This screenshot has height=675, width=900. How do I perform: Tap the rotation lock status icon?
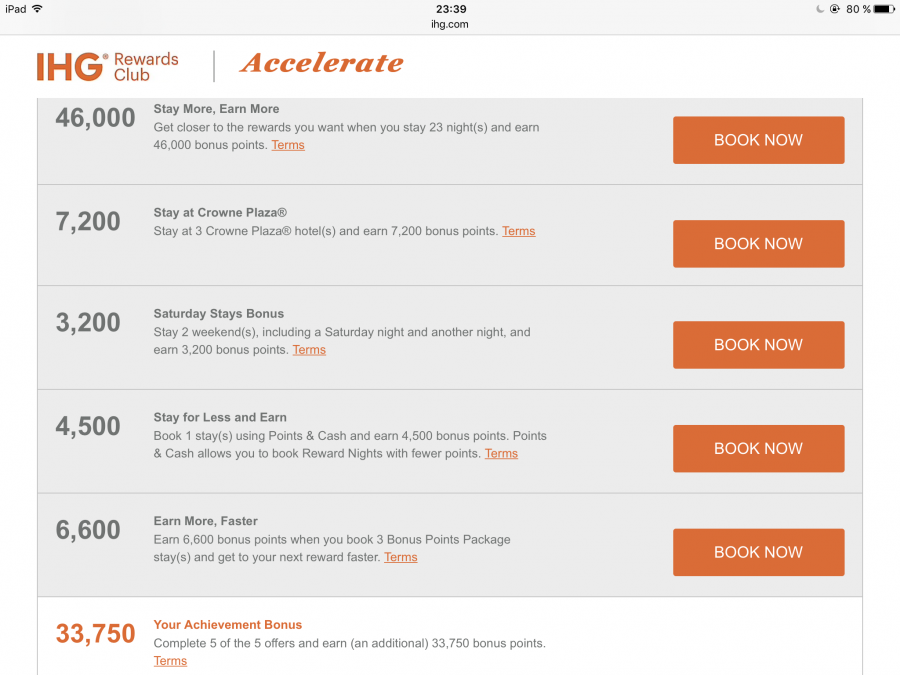pyautogui.click(x=834, y=9)
